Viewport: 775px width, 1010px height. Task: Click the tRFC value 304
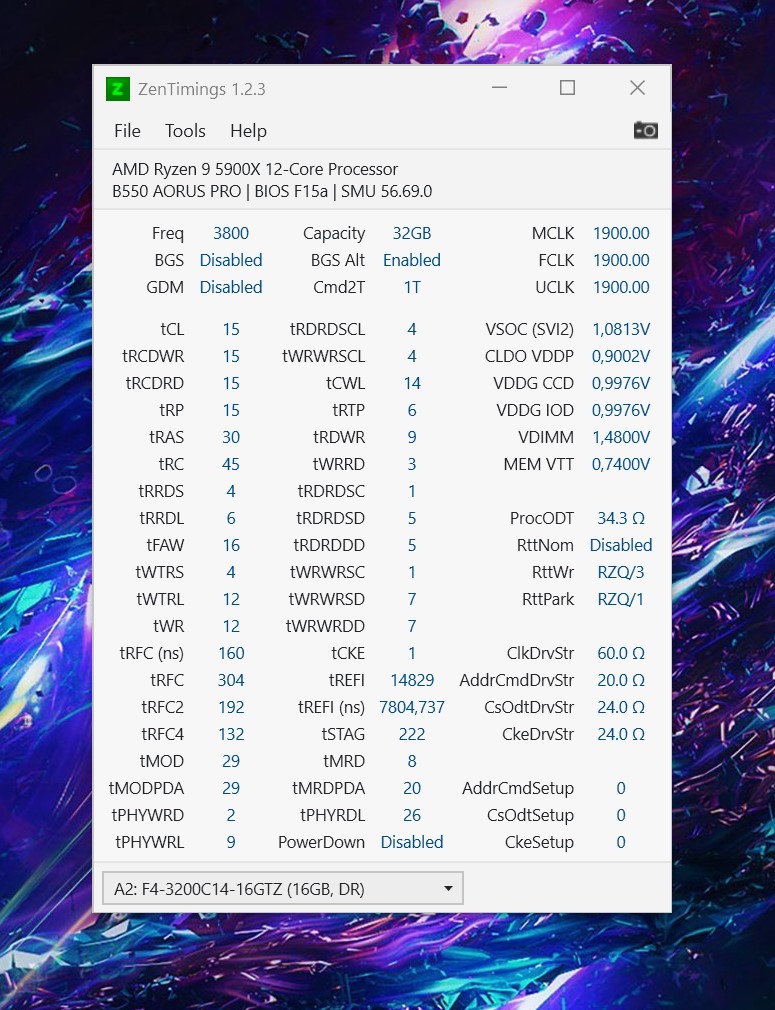tap(231, 680)
